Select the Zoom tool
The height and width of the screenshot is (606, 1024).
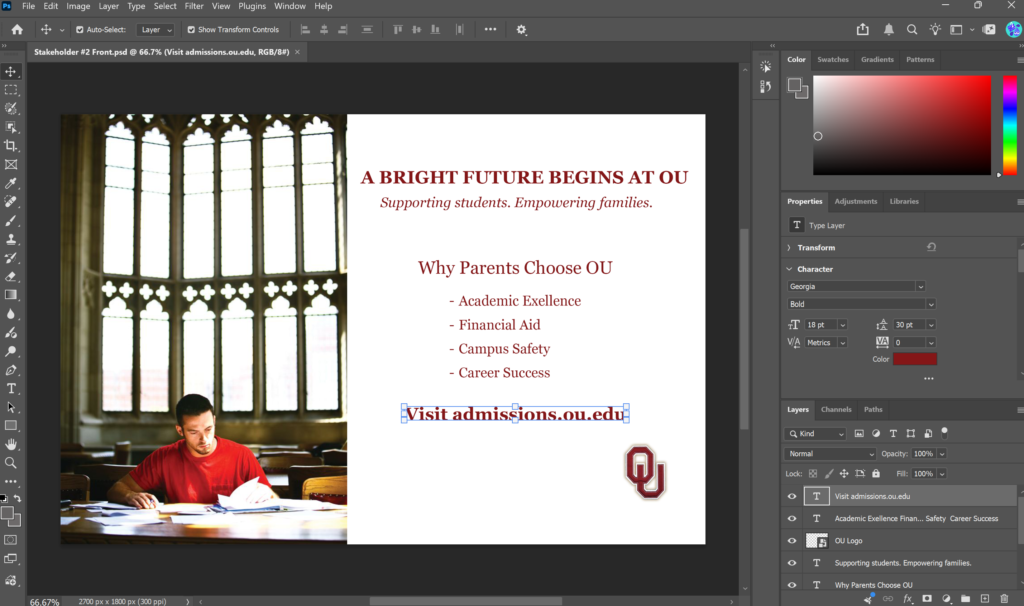click(x=11, y=463)
